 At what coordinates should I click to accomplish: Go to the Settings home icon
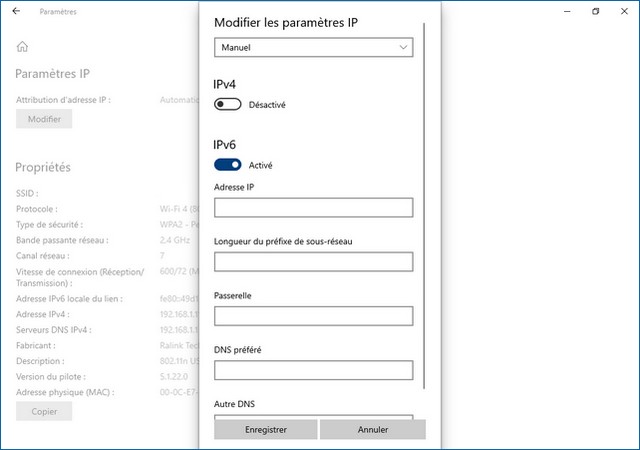[22, 47]
